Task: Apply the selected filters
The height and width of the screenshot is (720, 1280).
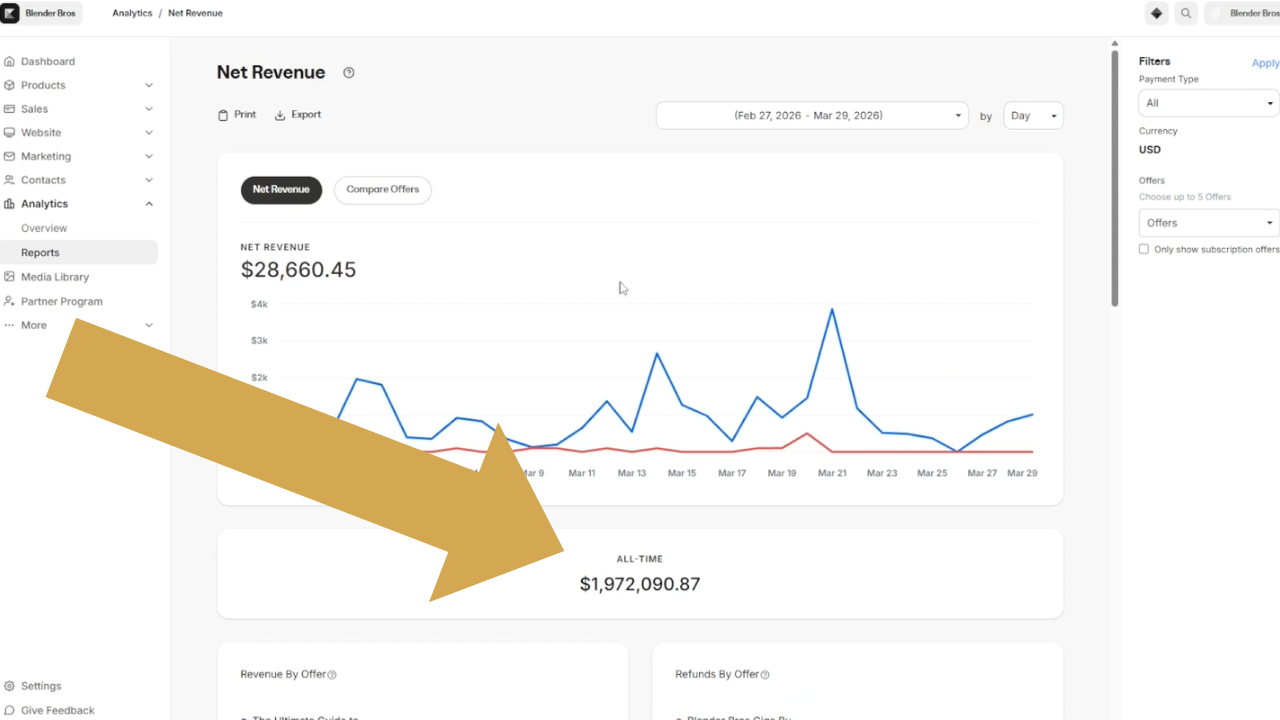Action: click(x=1265, y=63)
